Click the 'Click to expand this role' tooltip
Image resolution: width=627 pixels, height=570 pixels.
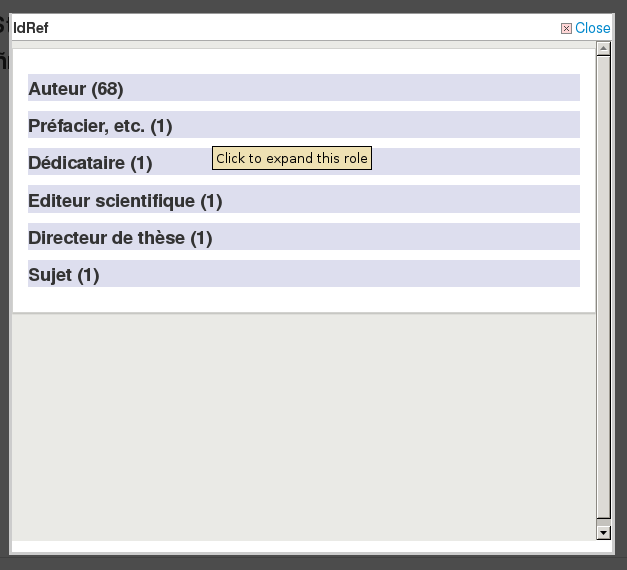pyautogui.click(x=292, y=158)
